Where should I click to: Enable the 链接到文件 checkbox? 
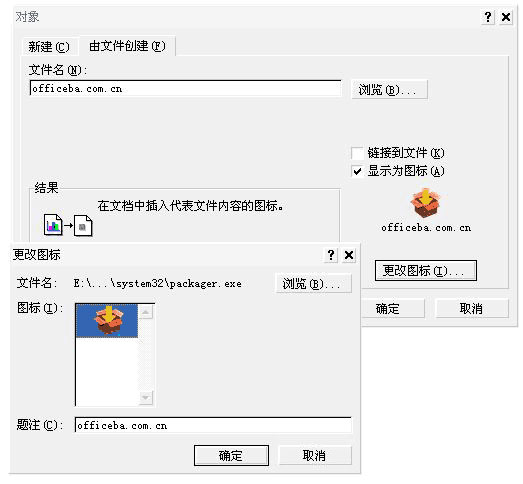[x=357, y=153]
